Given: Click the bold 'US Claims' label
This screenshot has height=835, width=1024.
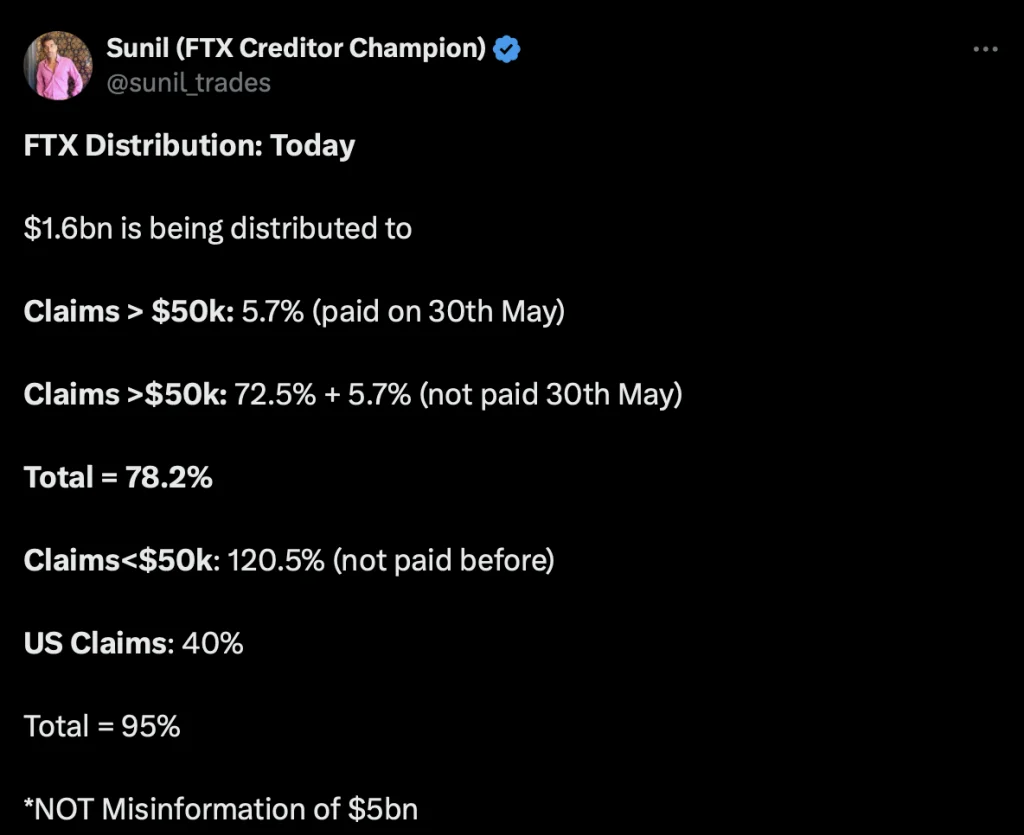Looking at the screenshot, I should (95, 643).
